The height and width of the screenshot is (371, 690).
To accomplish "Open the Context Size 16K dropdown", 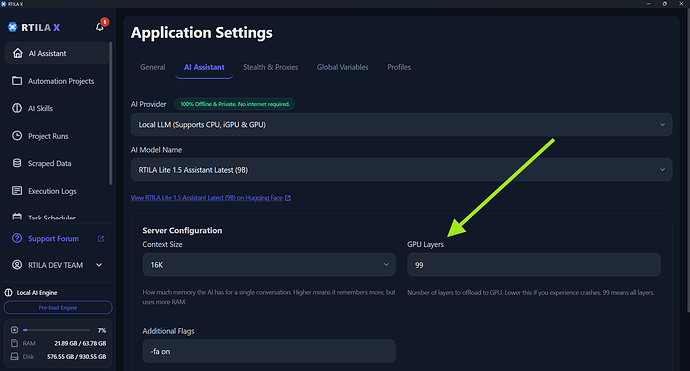I will tap(269, 264).
